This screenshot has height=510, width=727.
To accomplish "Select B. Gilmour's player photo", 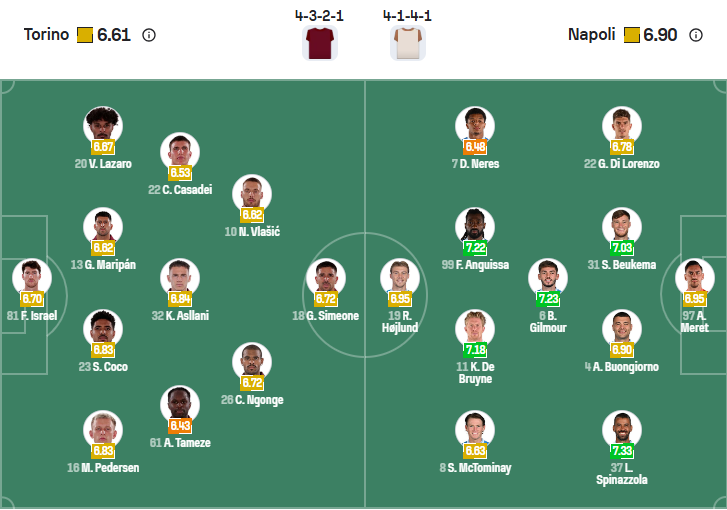I will (548, 277).
